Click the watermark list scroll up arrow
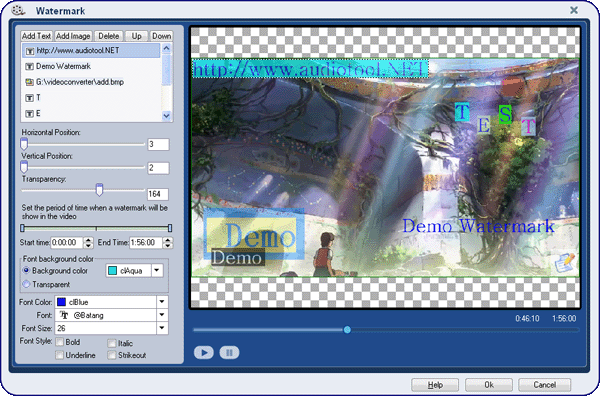The width and height of the screenshot is (600, 396). [x=166, y=48]
